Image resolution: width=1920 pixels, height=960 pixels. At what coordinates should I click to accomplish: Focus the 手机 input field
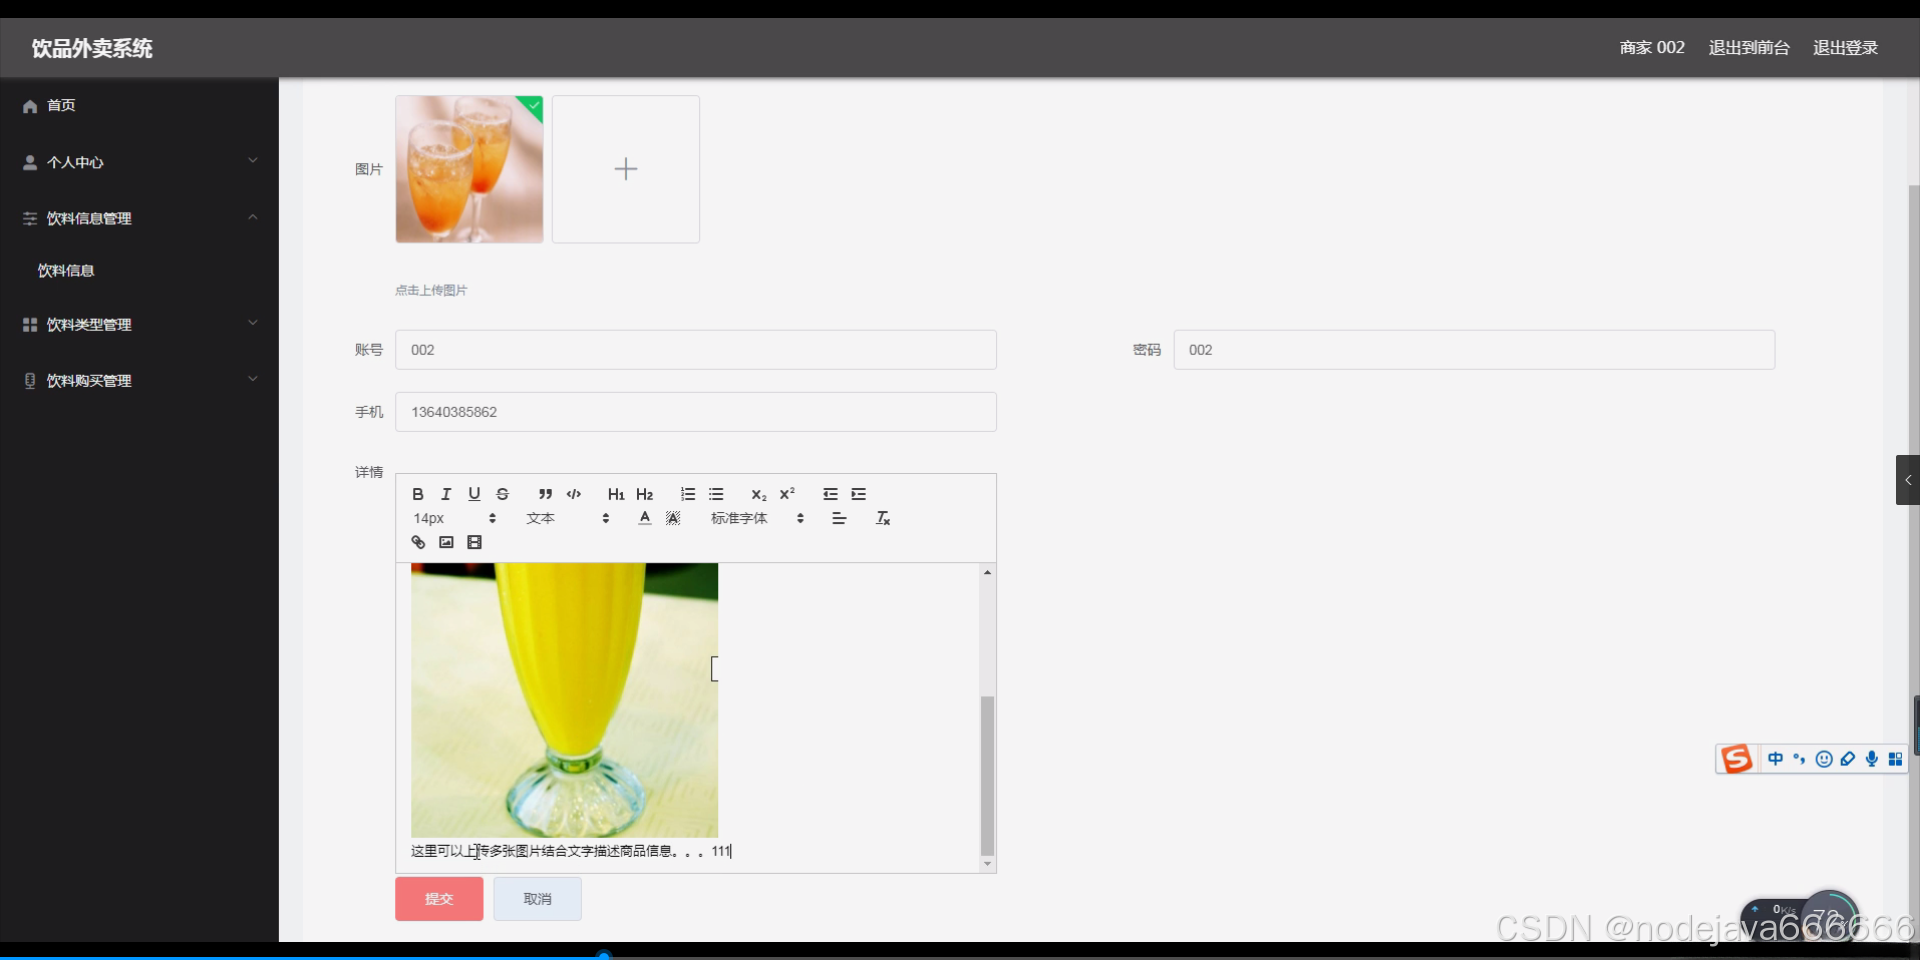click(696, 412)
